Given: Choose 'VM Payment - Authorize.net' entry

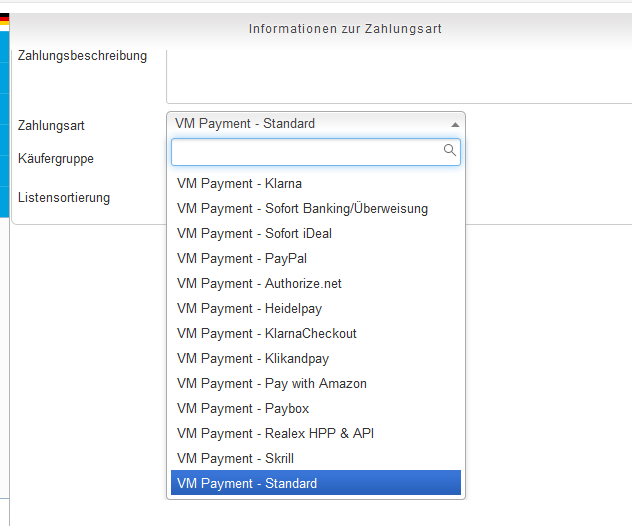Looking at the screenshot, I should 259,284.
